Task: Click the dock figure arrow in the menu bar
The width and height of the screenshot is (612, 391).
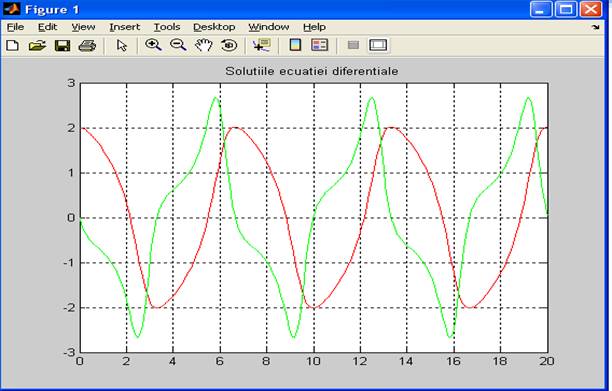Action: pos(595,27)
